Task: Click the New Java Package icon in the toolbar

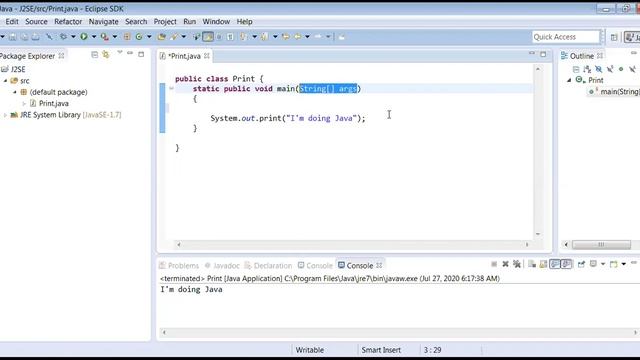Action: coord(127,37)
